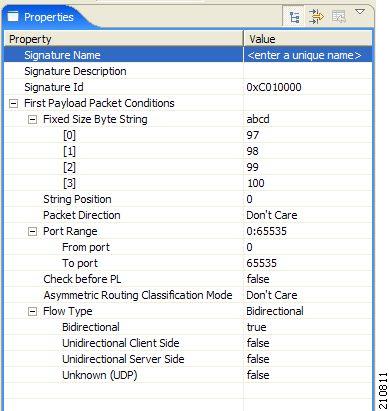Select Asymmetric Routing Classification Mode property
389x411 pixels.
(x=138, y=295)
